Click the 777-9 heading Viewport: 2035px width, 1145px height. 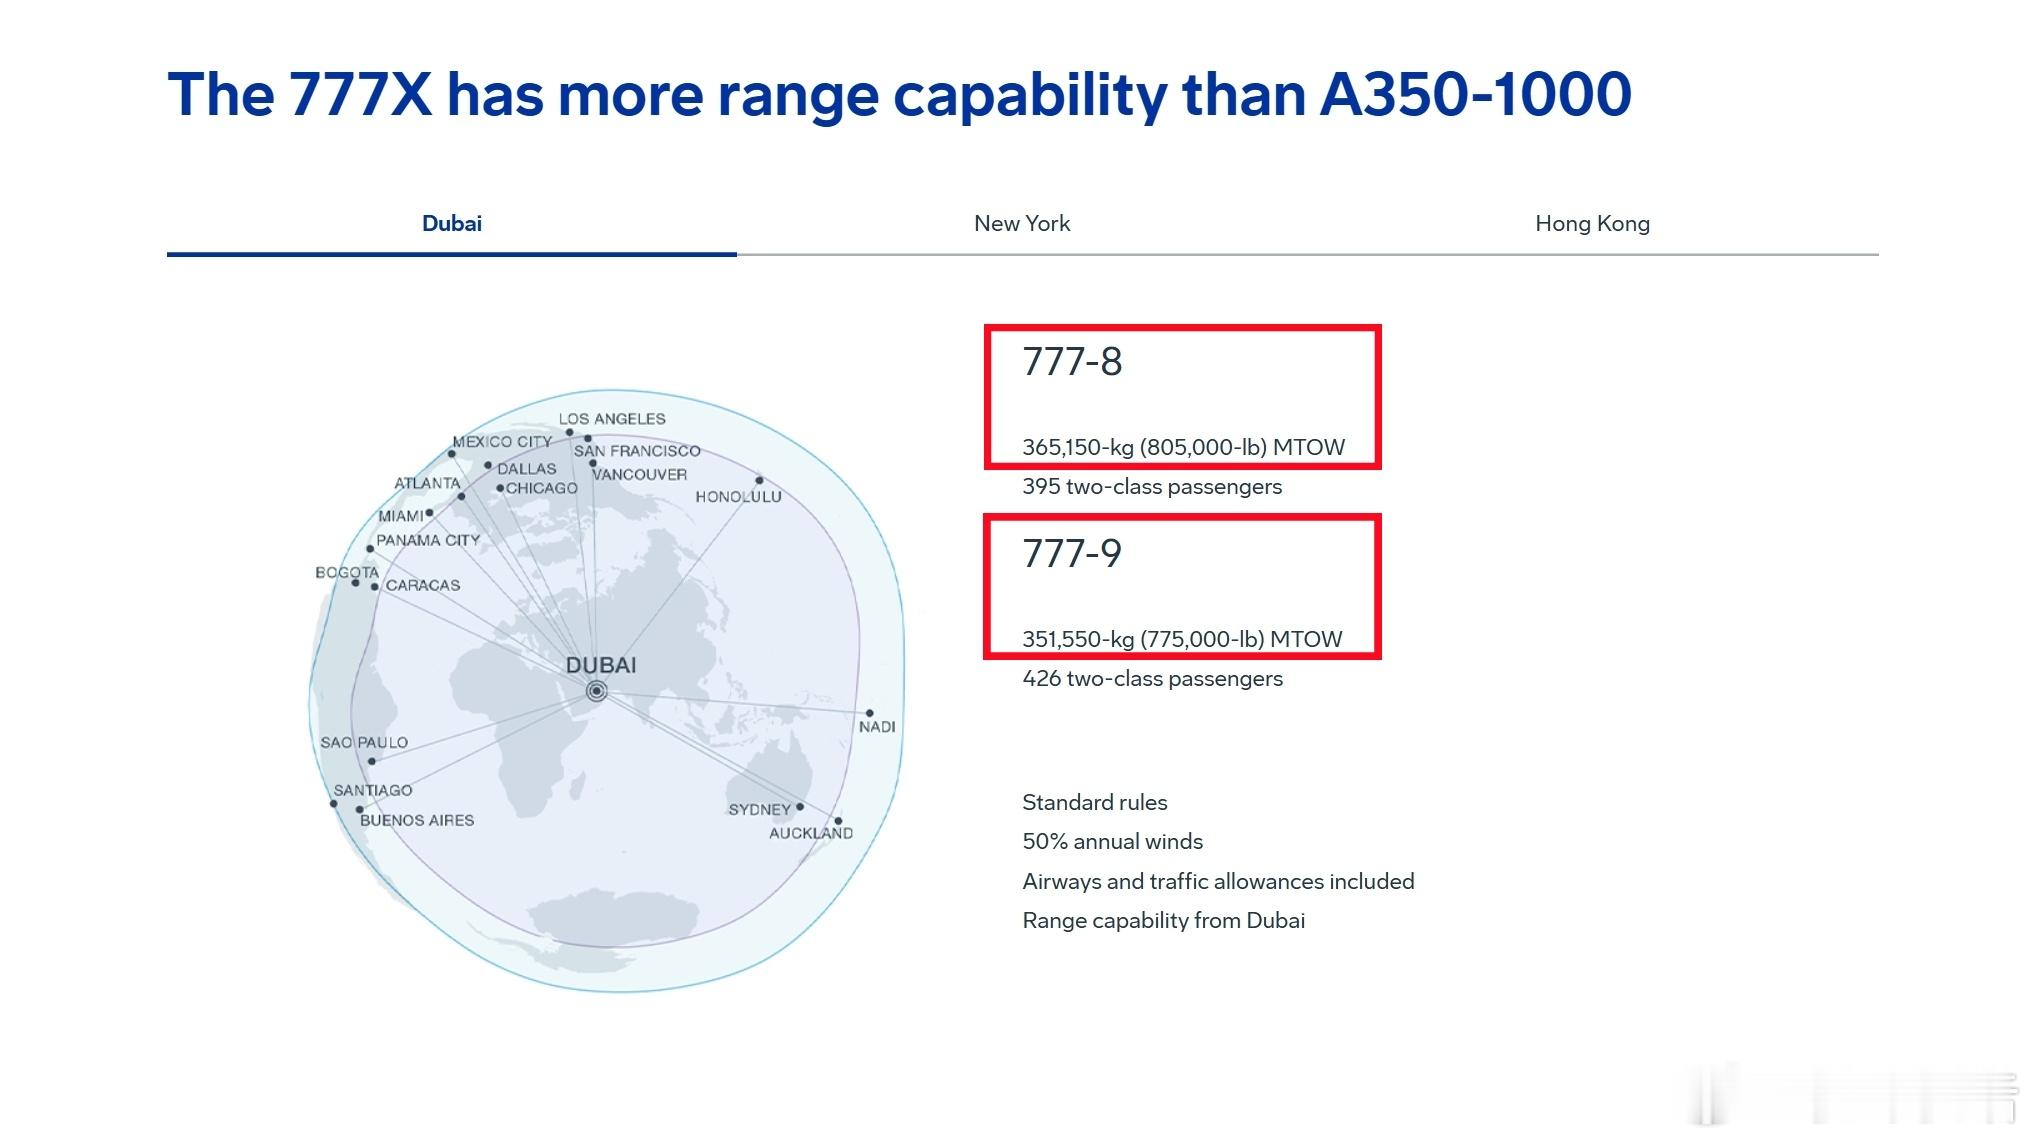click(1072, 554)
